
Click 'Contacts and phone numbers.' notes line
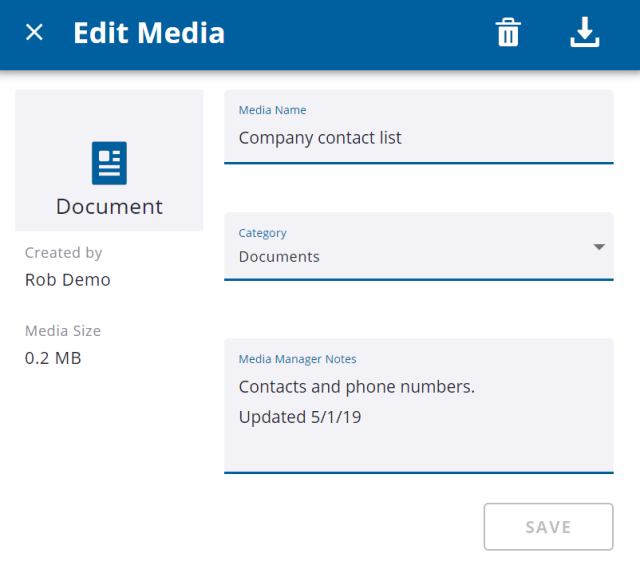[x=357, y=387]
